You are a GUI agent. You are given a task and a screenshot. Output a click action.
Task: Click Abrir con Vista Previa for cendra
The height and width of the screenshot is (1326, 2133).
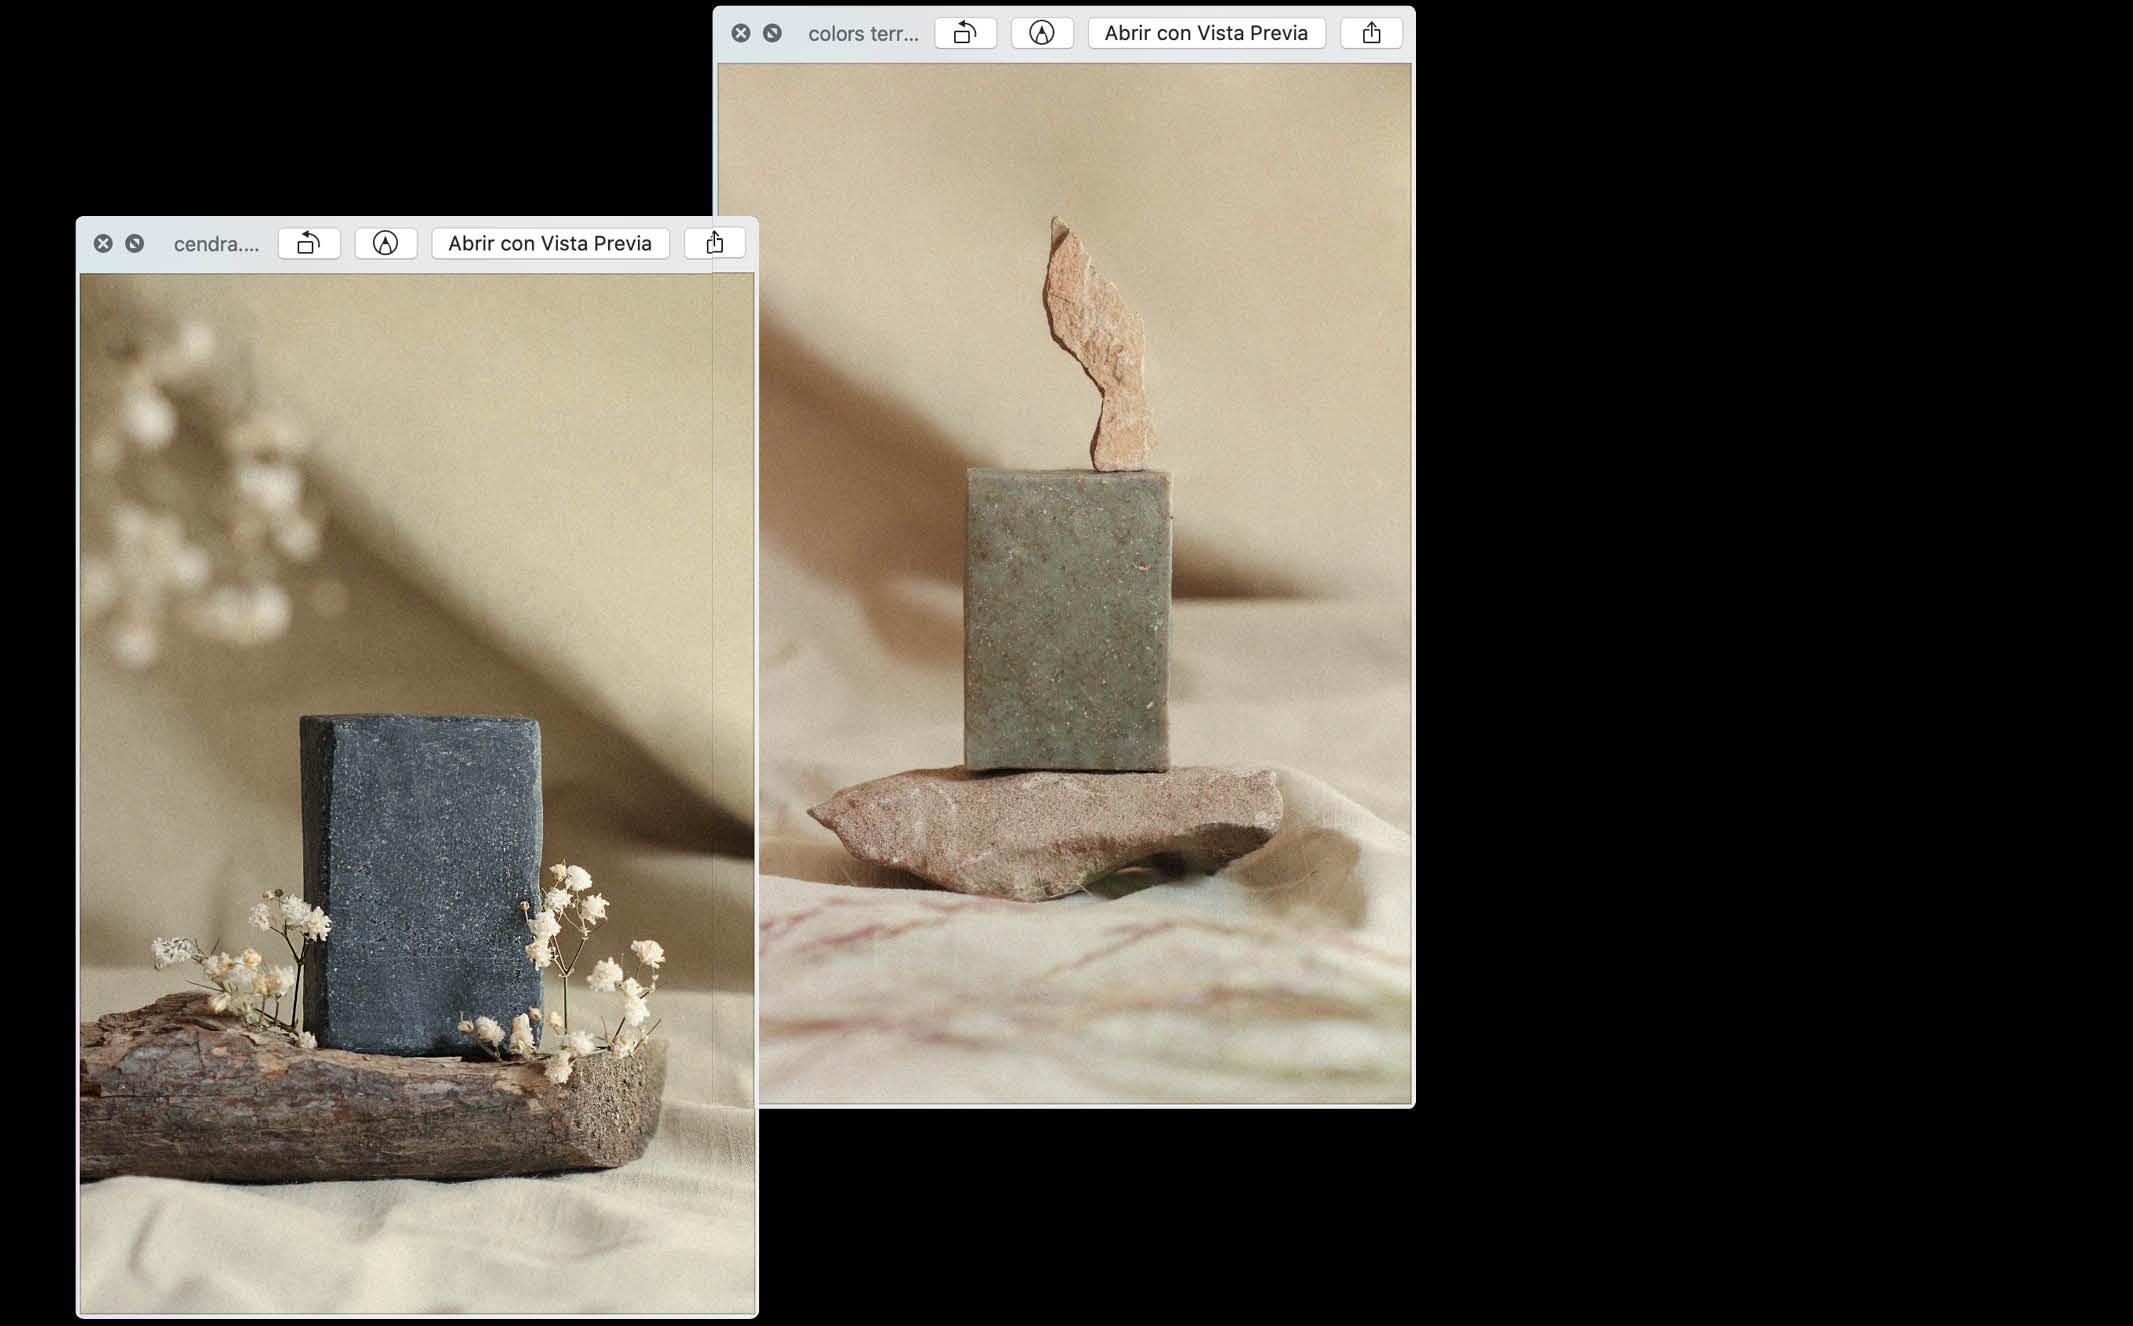(550, 243)
